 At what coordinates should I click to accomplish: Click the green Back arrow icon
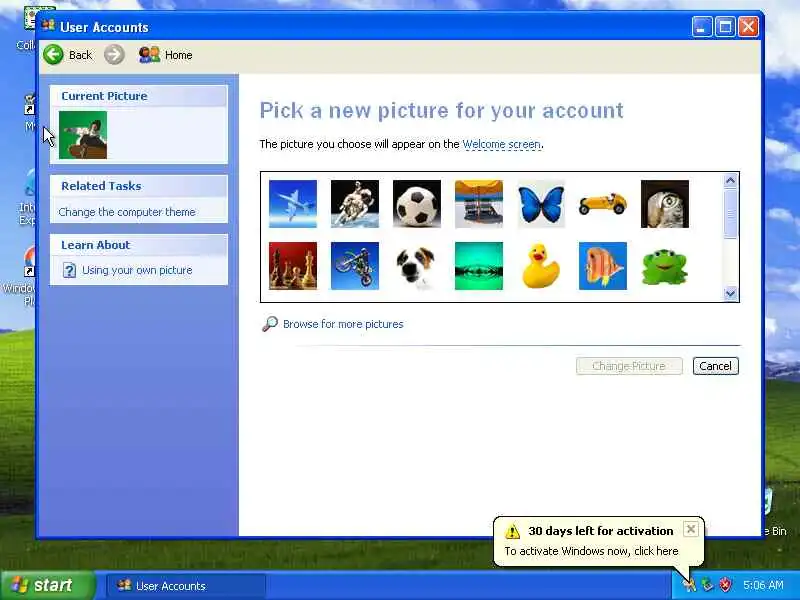54,55
